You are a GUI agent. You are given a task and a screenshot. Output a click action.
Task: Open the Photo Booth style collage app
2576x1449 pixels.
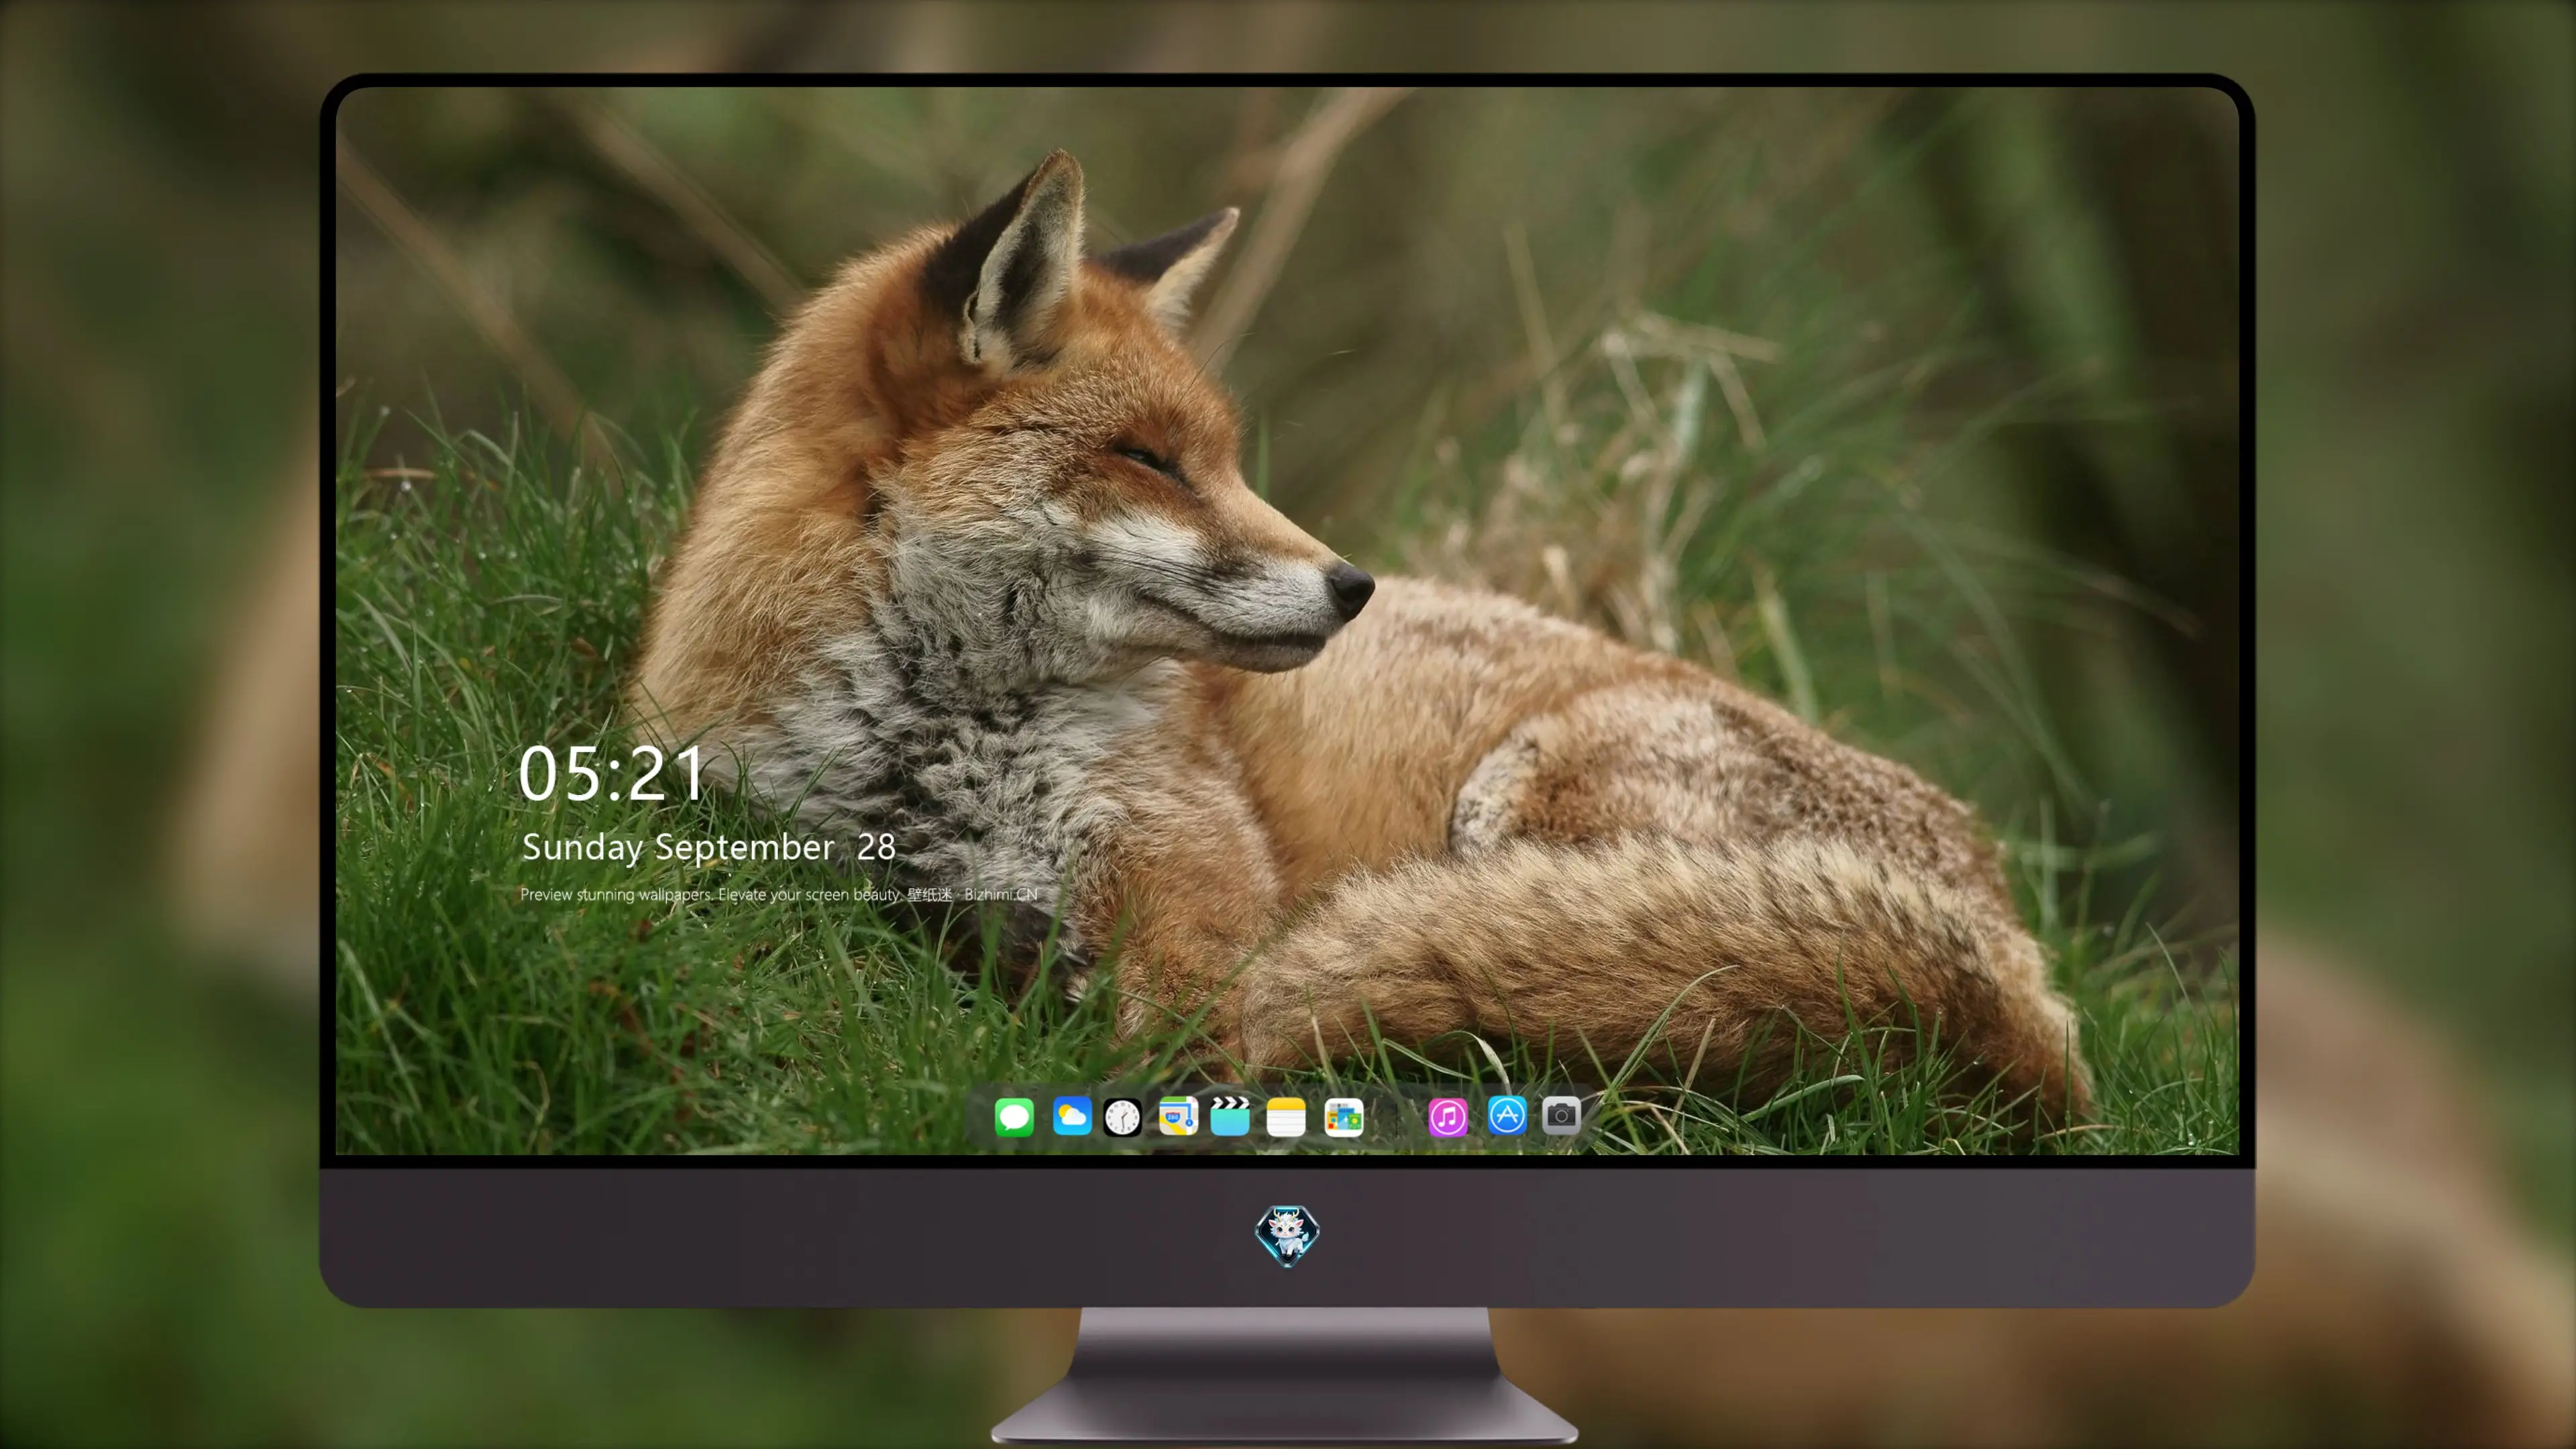click(x=1343, y=1117)
